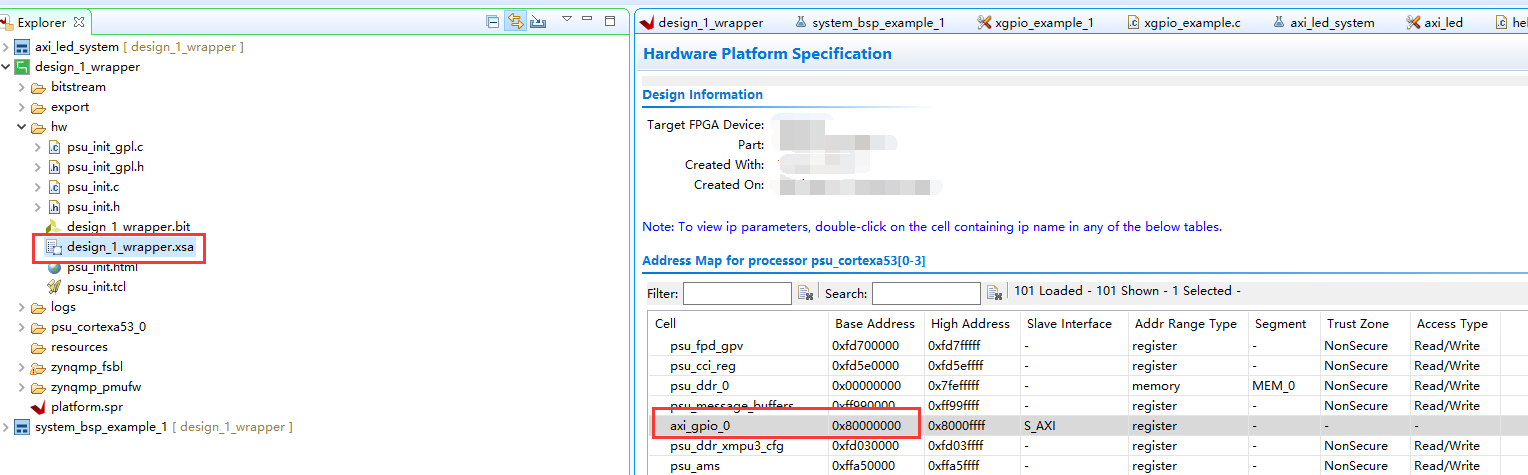The image size is (1528, 475).
Task: Expand the bitstream folder
Action: coord(22,87)
